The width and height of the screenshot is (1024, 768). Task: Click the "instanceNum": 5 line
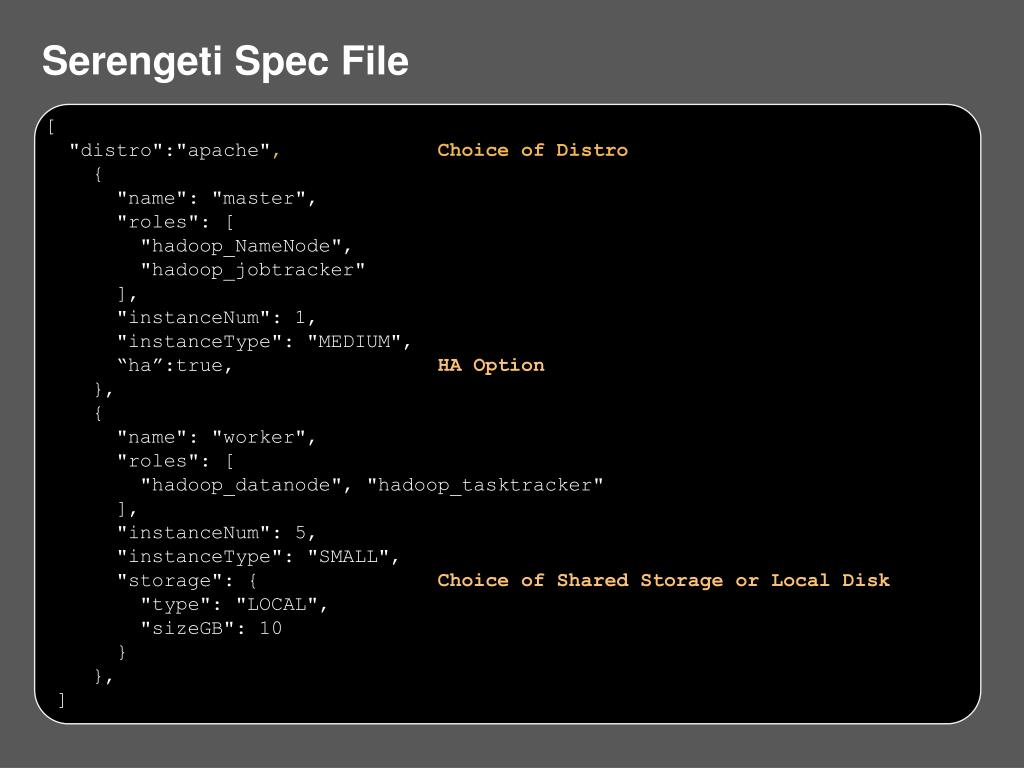tap(217, 533)
